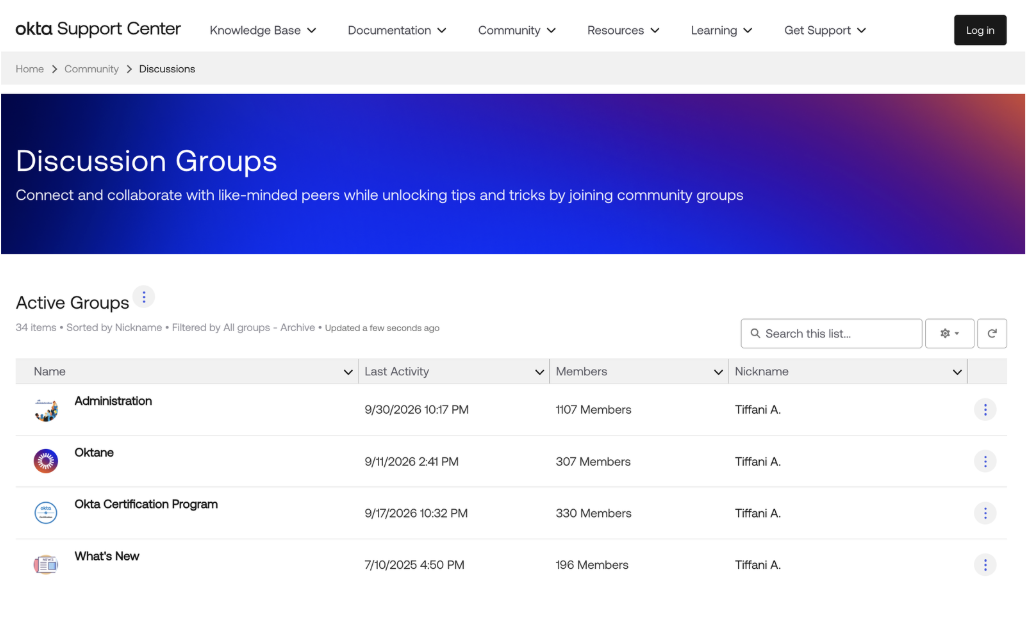Open the What's New group link
The image size is (1034, 644).
107,556
